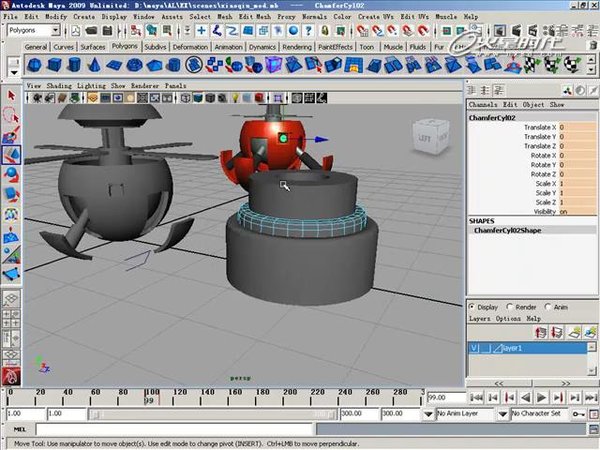600x450 pixels.
Task: Activate the Move tool in the toolbox
Action: pyautogui.click(x=10, y=155)
